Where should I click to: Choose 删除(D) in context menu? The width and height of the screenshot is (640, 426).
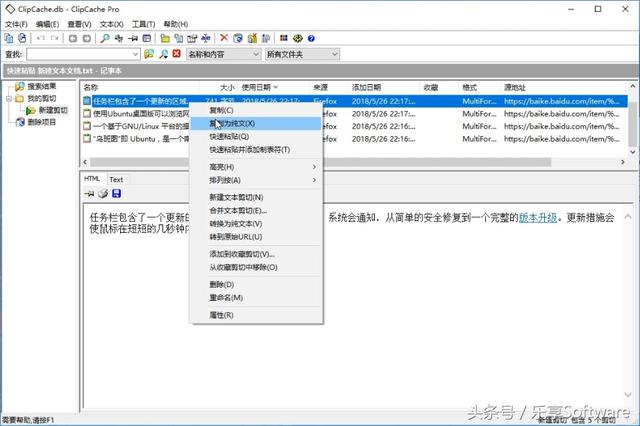[256, 284]
